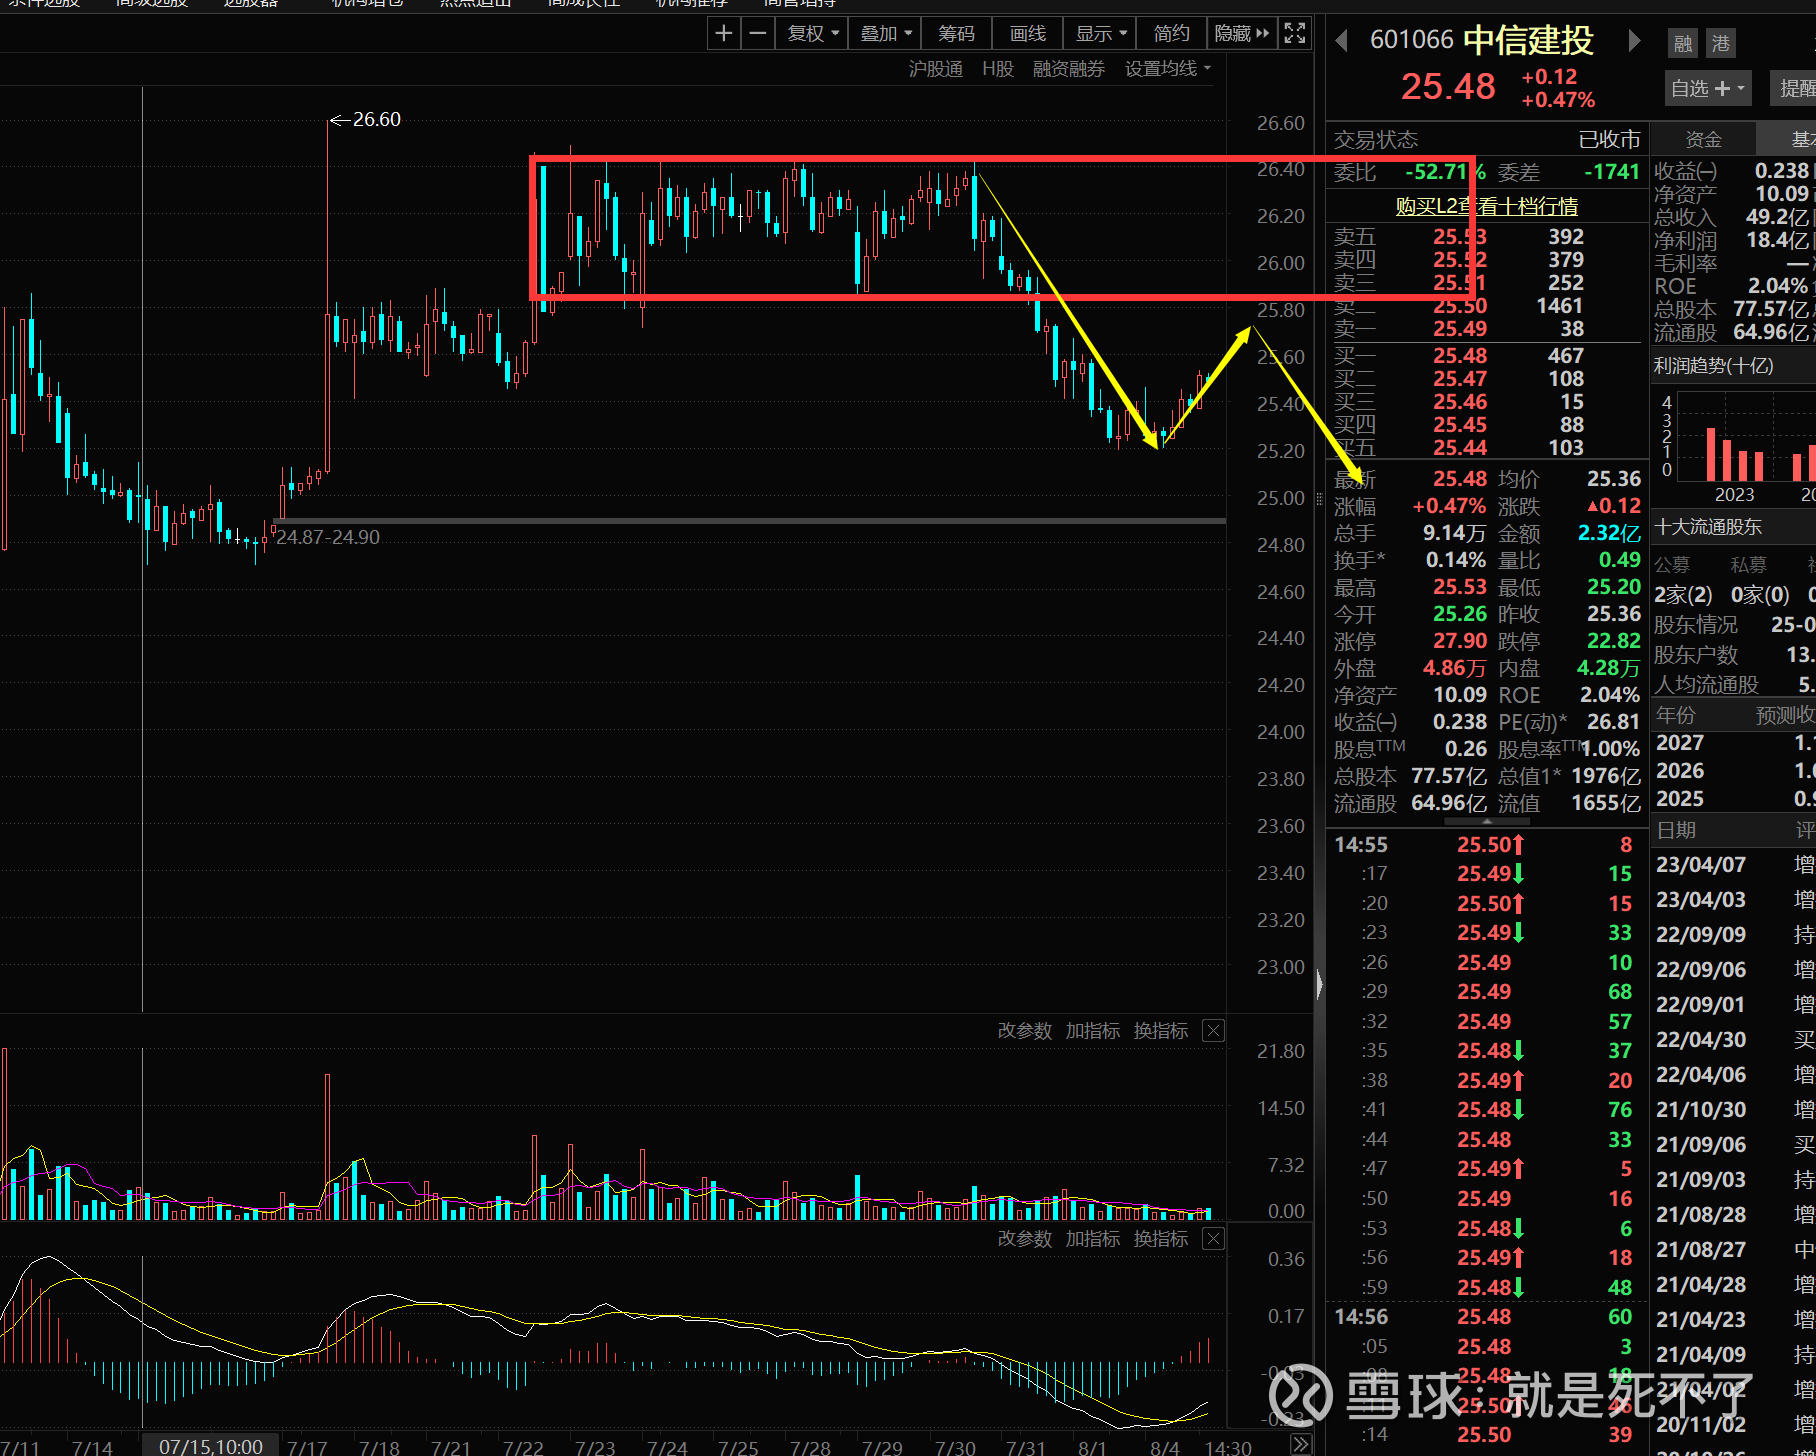This screenshot has height=1456, width=1816.
Task: Open the 显示 dropdown menu
Action: pos(1100,33)
